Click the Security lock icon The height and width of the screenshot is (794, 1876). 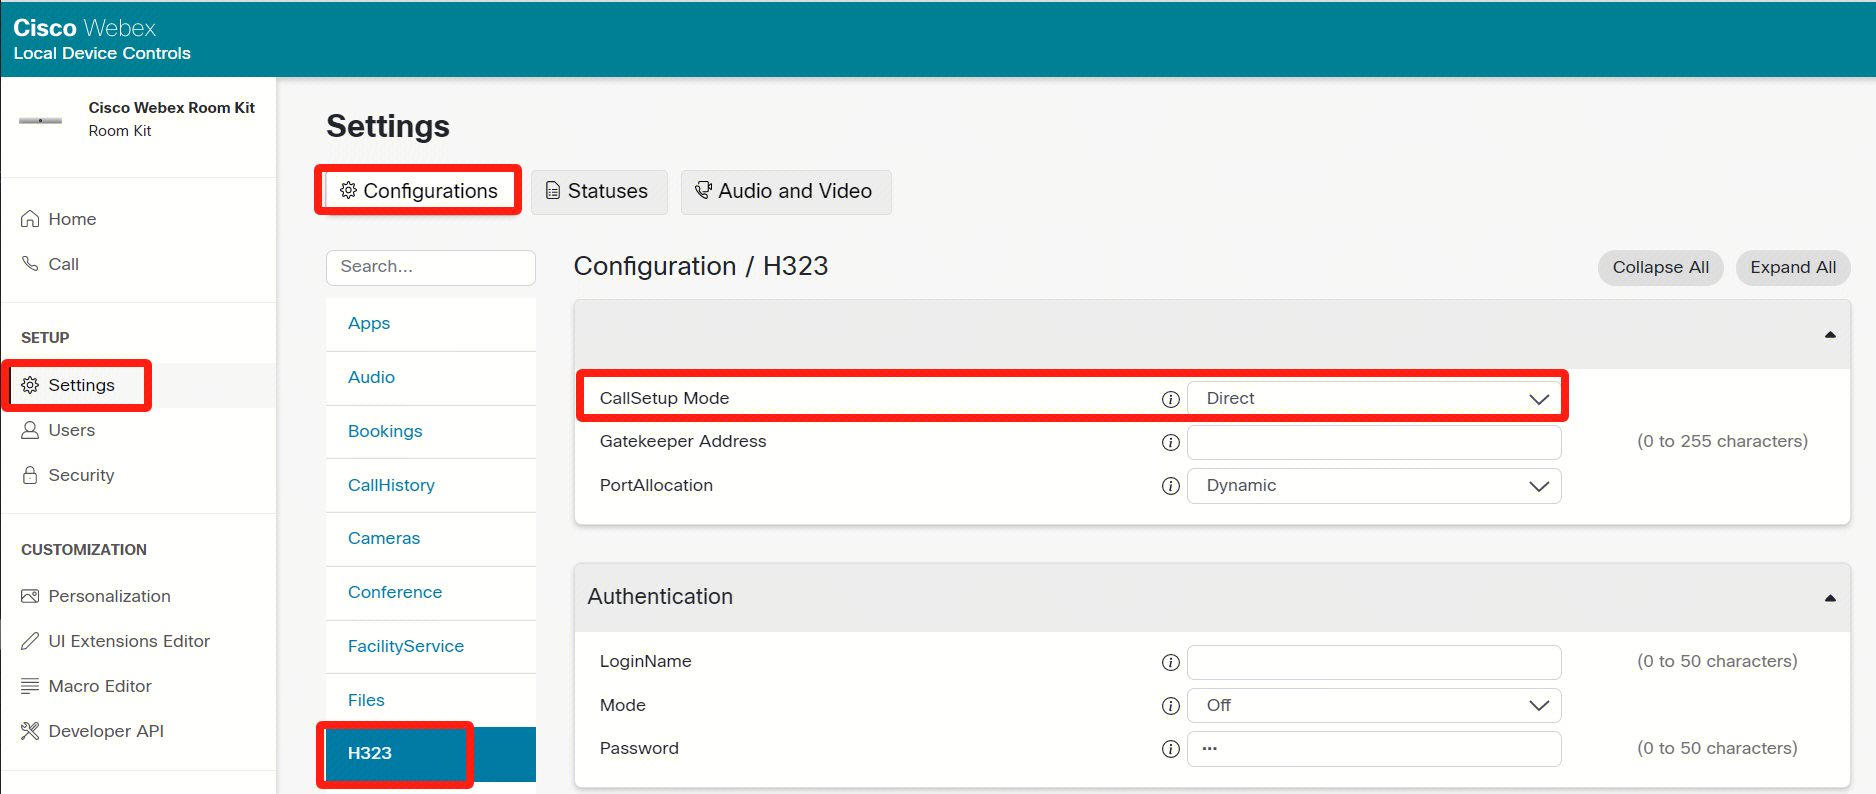click(x=30, y=475)
